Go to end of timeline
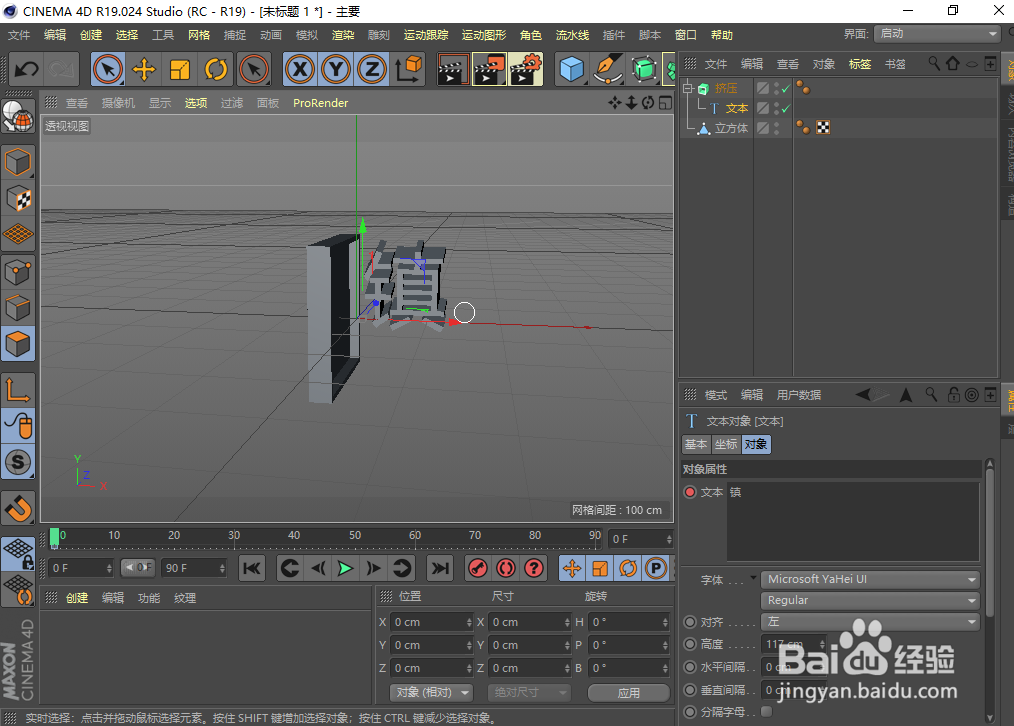 coord(440,568)
